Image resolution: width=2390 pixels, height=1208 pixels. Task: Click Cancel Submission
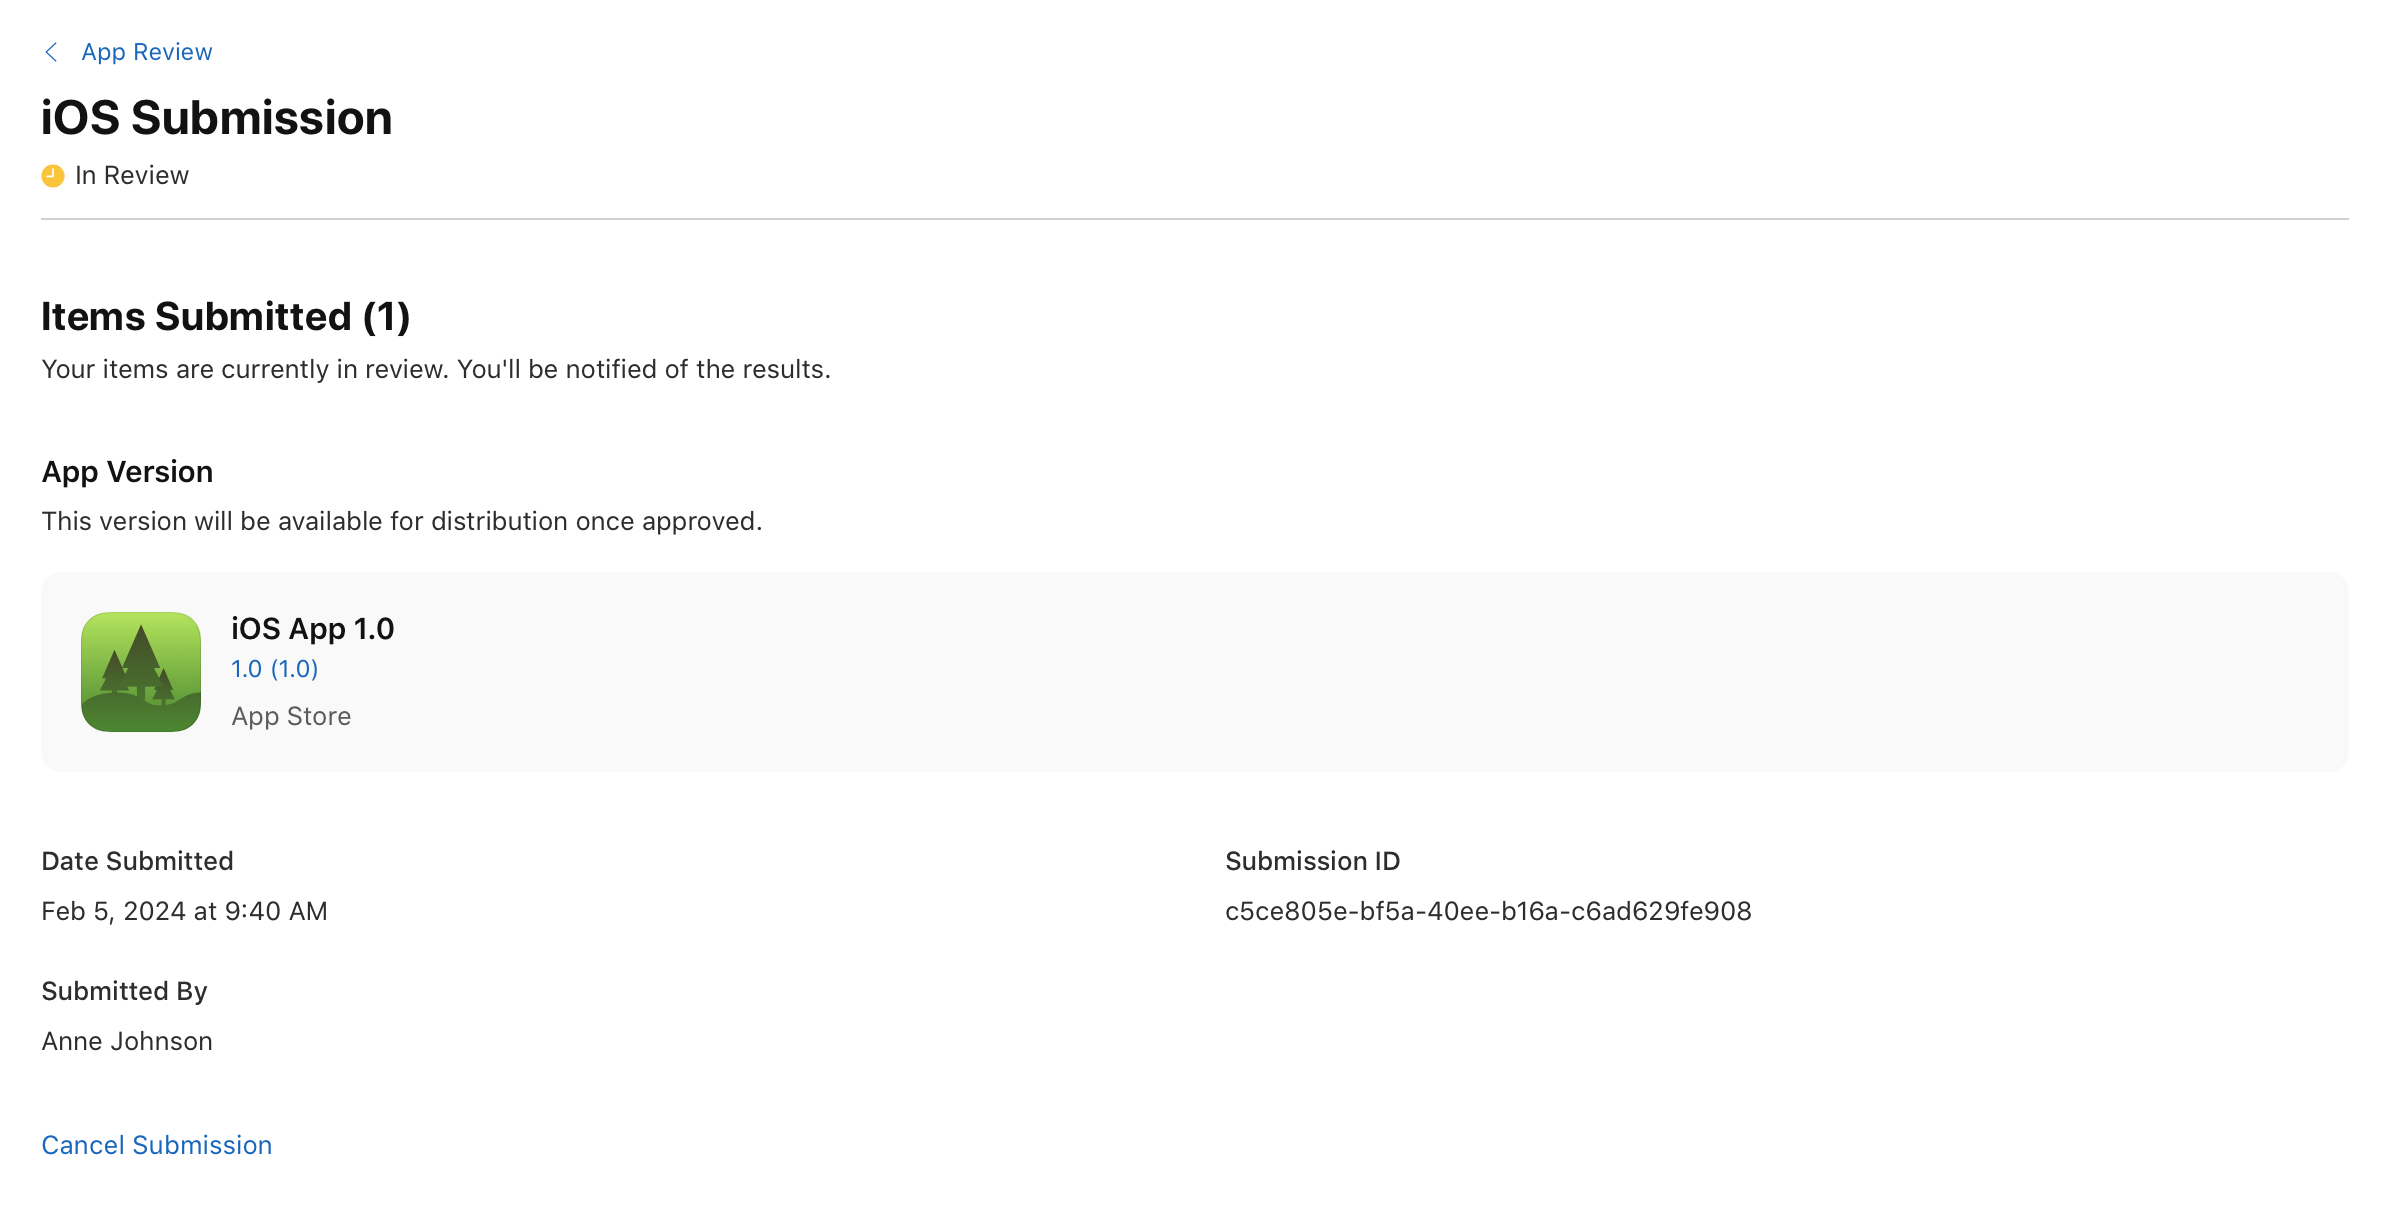click(156, 1144)
